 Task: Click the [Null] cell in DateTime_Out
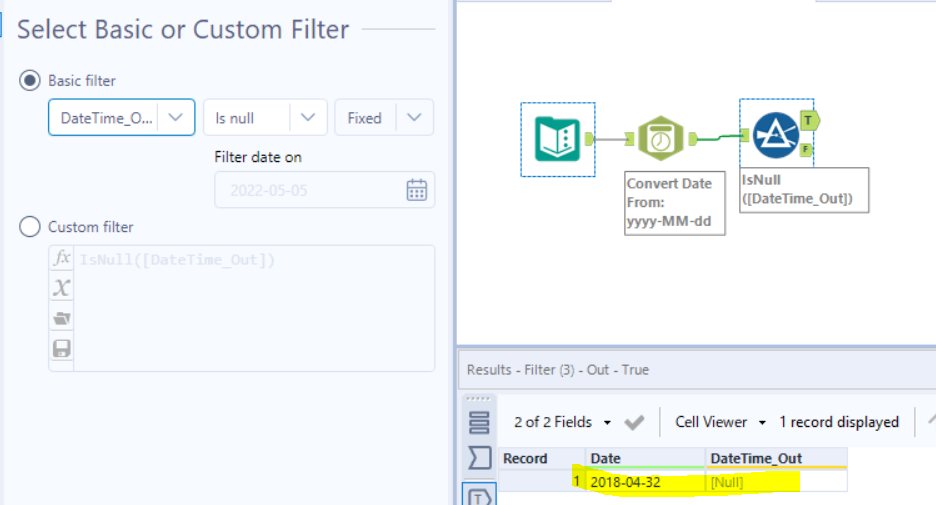pyautogui.click(x=776, y=482)
